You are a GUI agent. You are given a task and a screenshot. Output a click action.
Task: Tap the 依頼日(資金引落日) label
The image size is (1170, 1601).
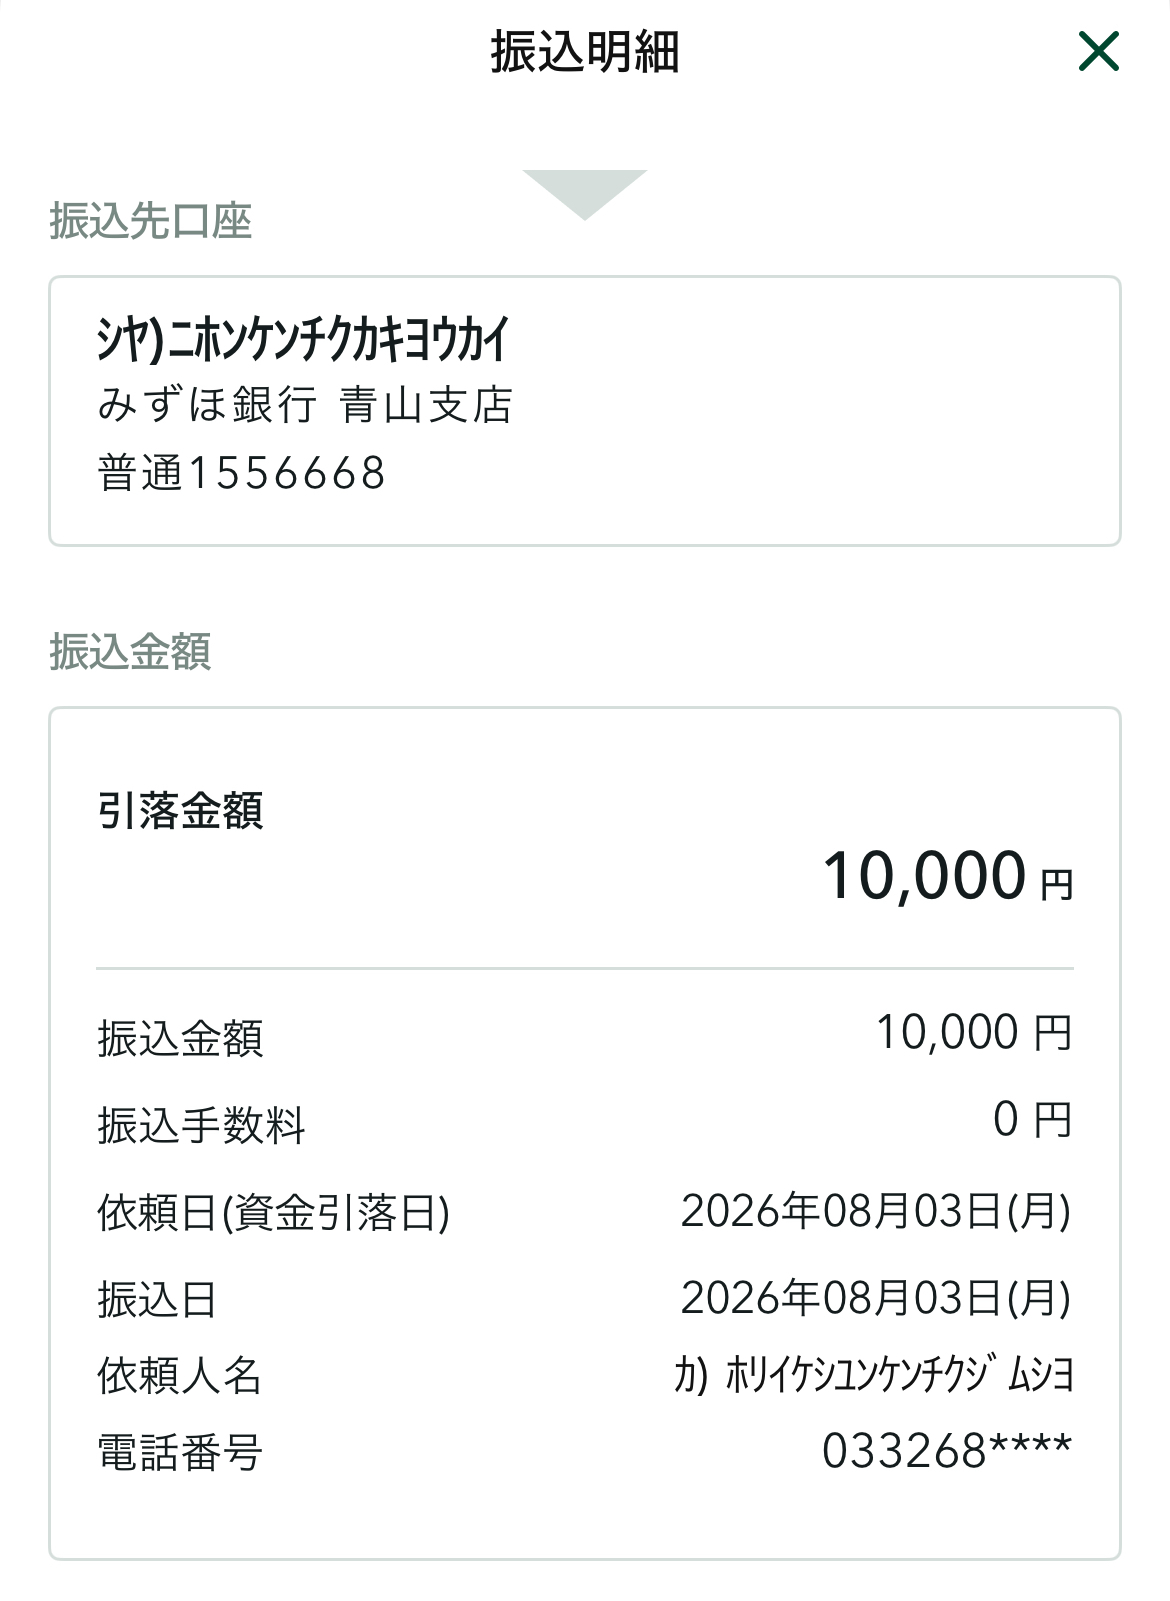click(x=273, y=1213)
